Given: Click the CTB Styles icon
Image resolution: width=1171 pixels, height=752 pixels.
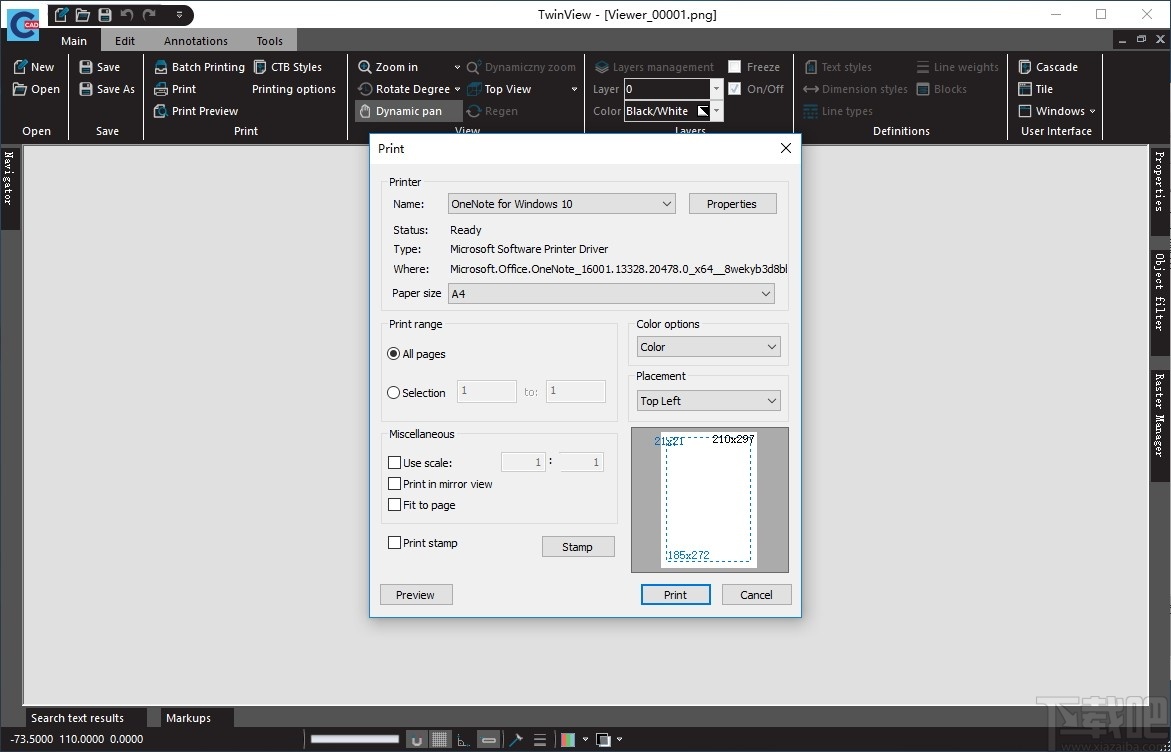Looking at the screenshot, I should tap(260, 67).
